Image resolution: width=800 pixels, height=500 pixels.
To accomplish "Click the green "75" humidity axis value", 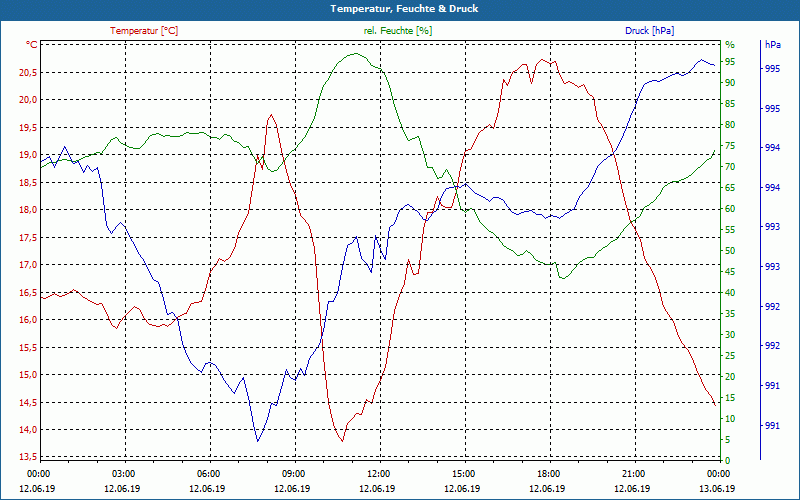I will pos(730,146).
